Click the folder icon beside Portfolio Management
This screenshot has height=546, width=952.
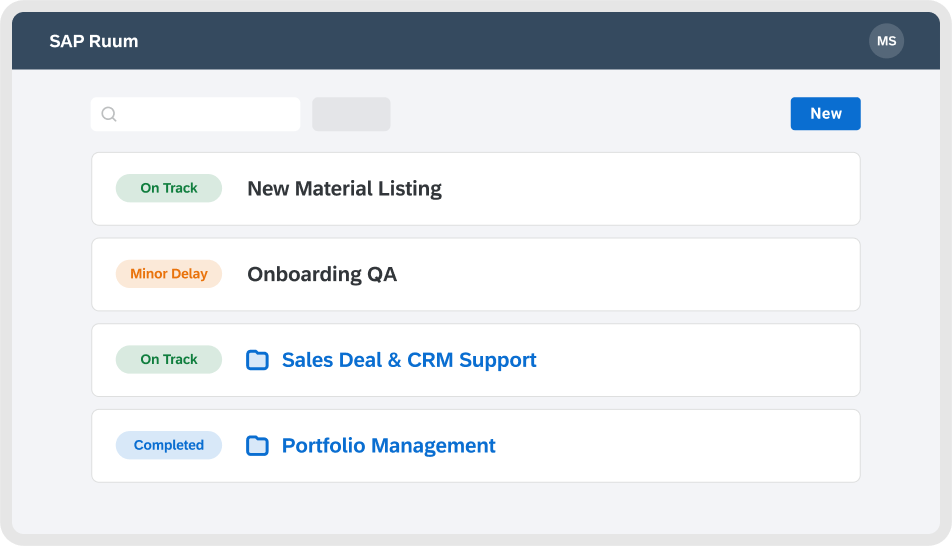coord(257,446)
